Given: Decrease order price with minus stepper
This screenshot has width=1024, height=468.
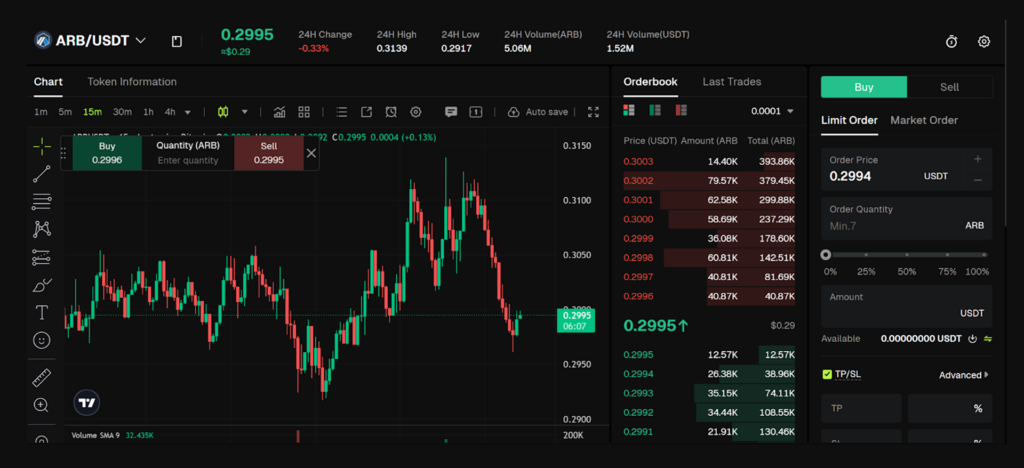Looking at the screenshot, I should pos(978,180).
